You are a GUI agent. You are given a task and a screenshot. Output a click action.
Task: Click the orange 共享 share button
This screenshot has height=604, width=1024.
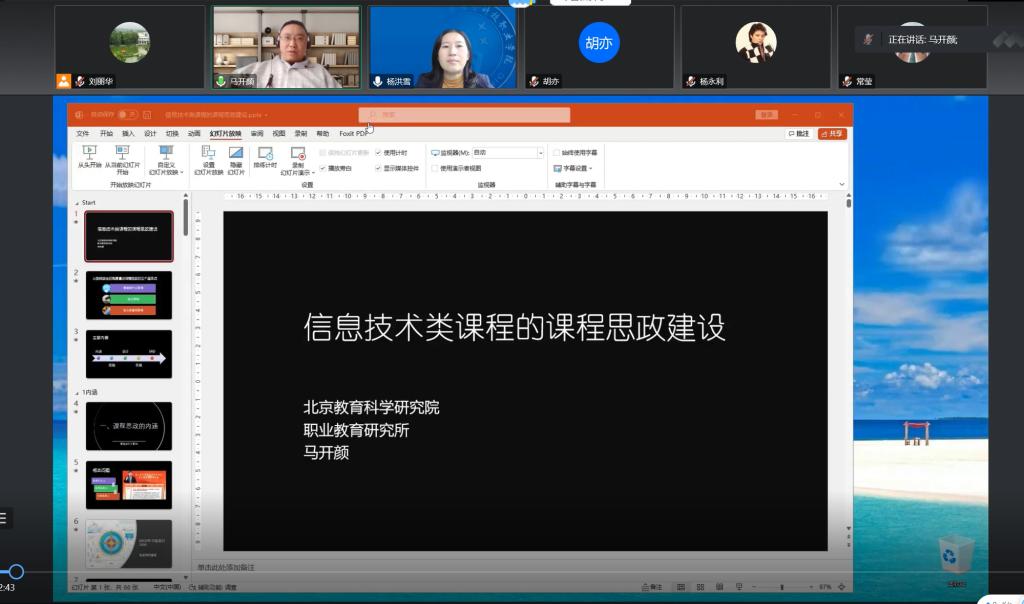(x=833, y=133)
